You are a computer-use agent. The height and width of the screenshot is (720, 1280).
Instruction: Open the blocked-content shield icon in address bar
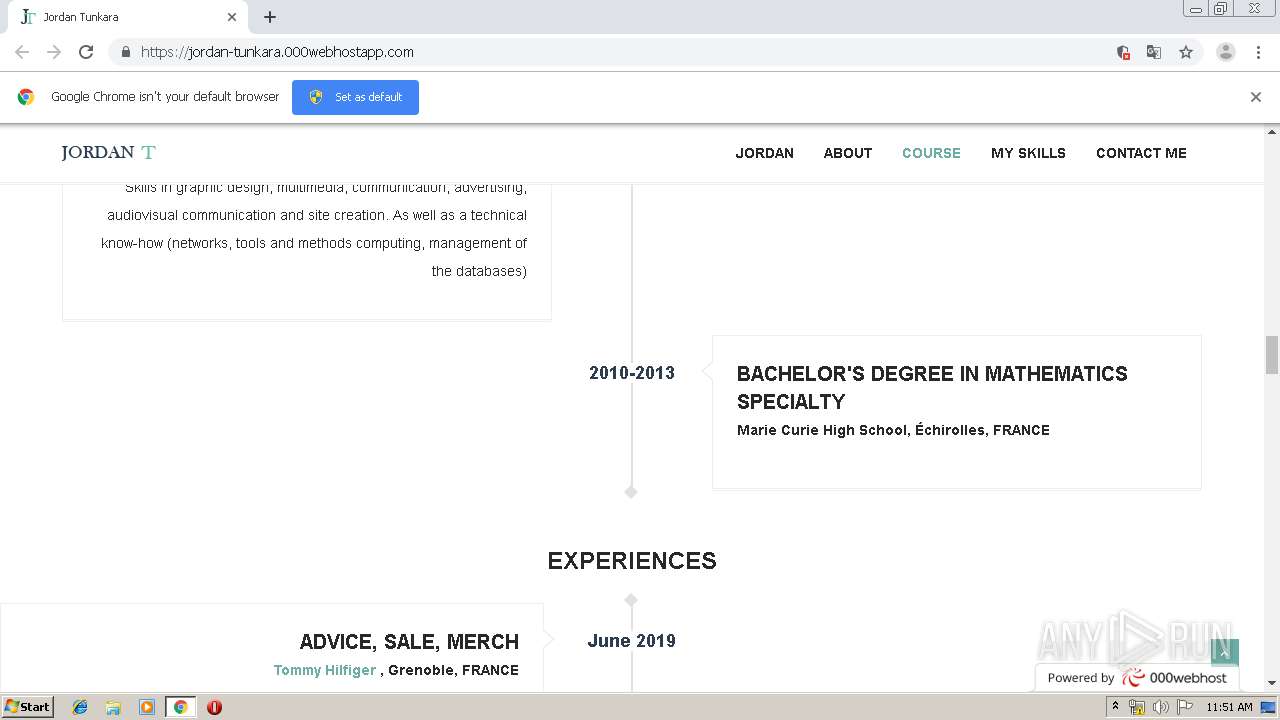coord(1123,52)
